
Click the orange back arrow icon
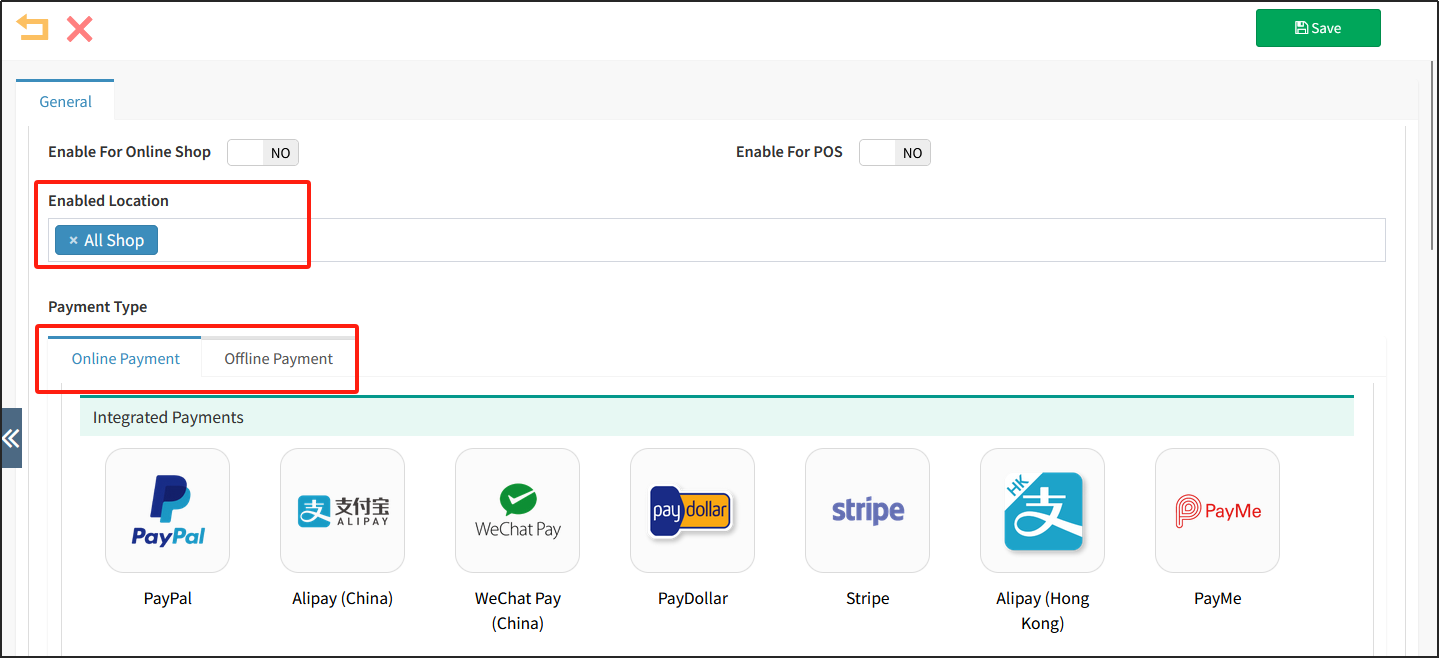click(x=32, y=28)
